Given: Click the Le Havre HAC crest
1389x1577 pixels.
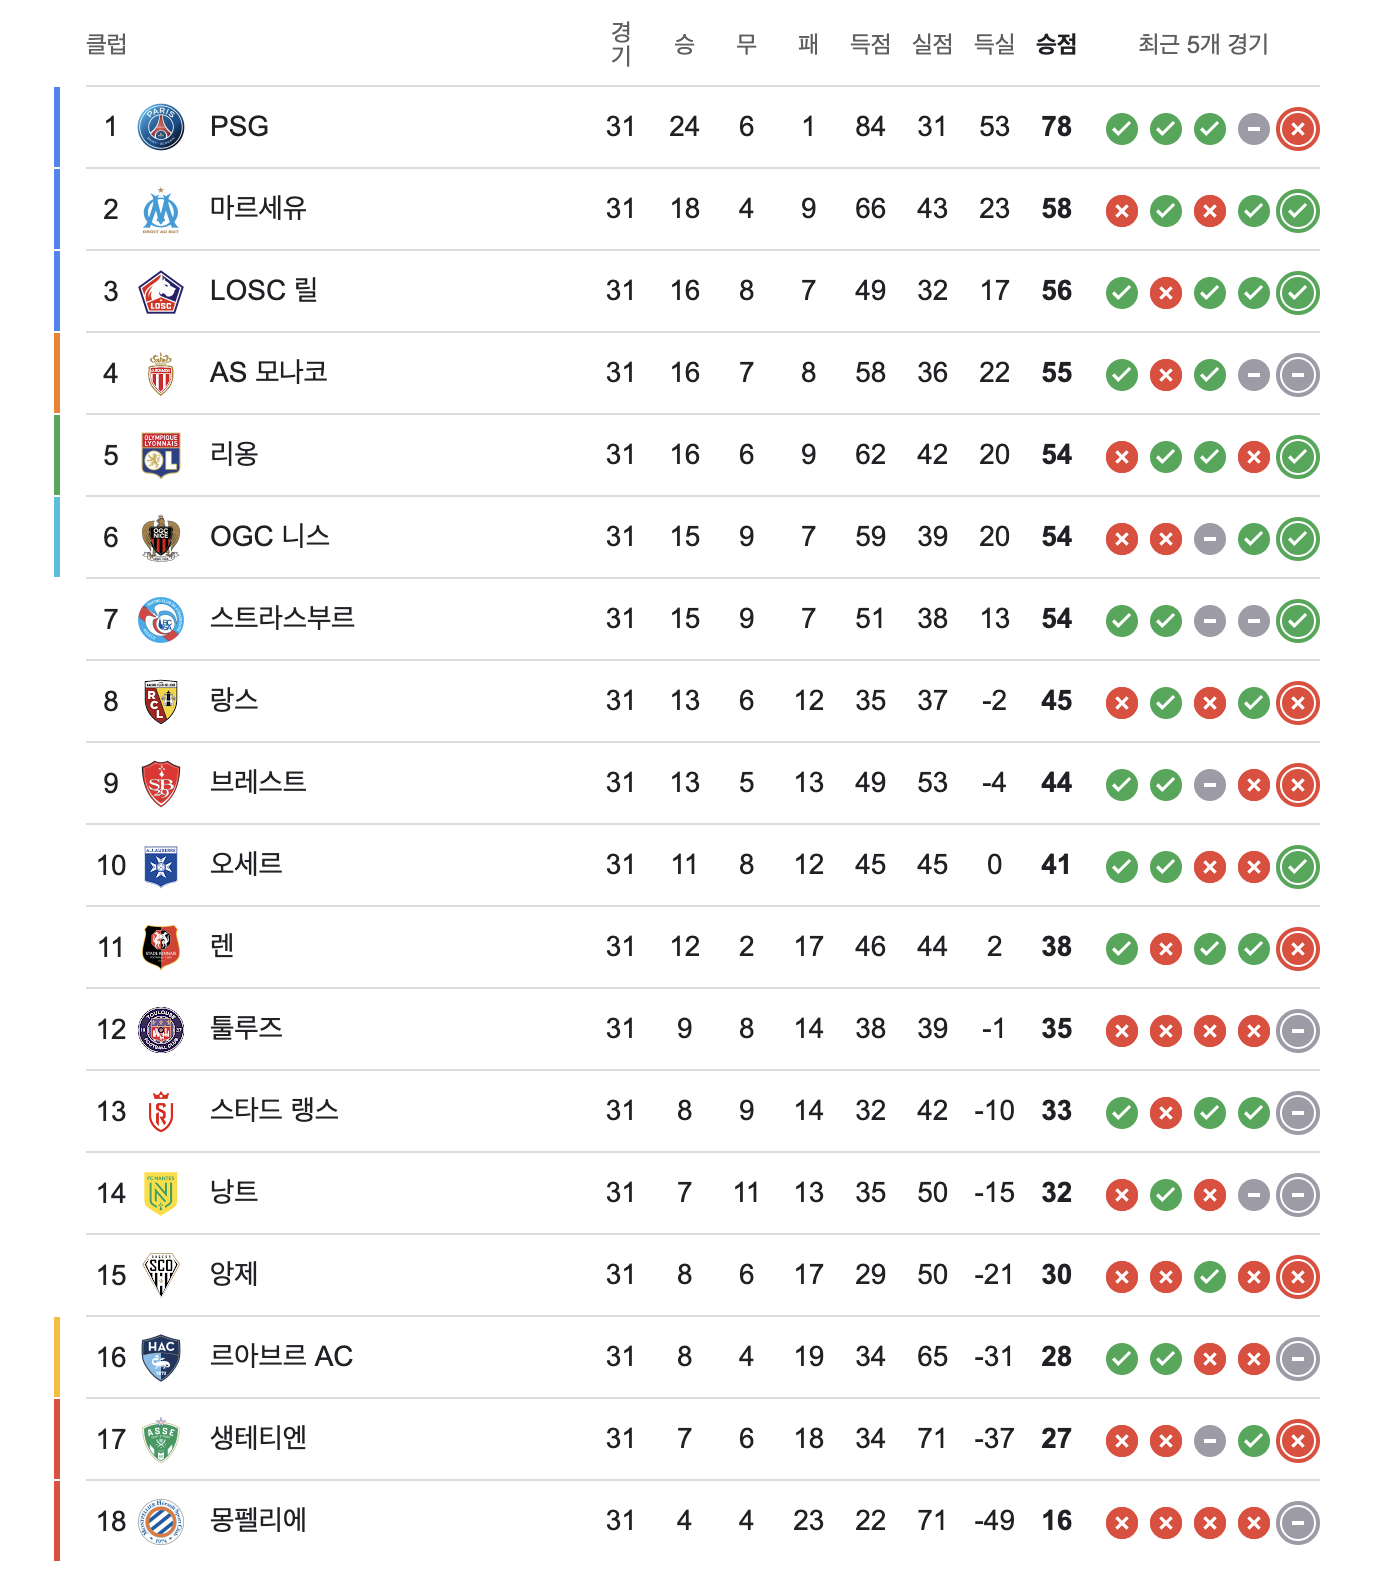Looking at the screenshot, I should pos(161,1358).
